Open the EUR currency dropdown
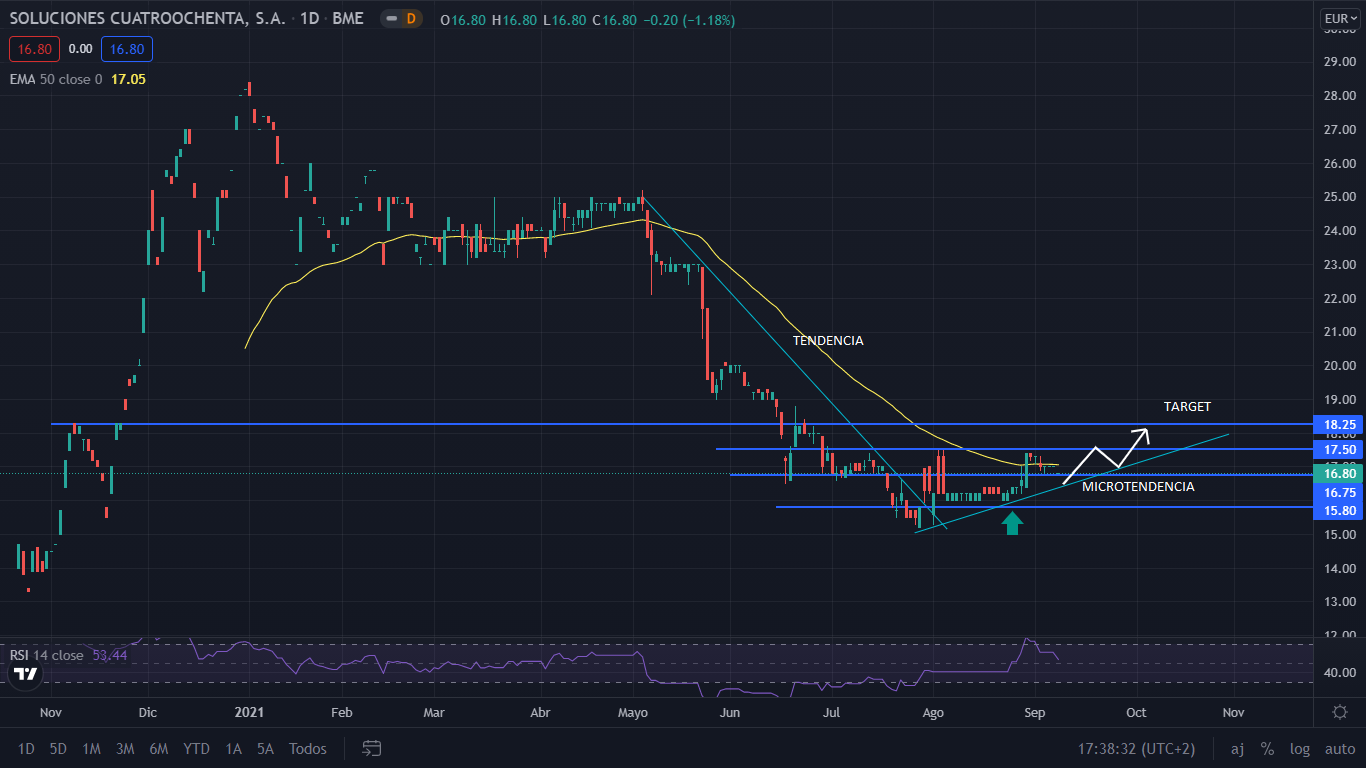The height and width of the screenshot is (768, 1366). click(x=1336, y=18)
